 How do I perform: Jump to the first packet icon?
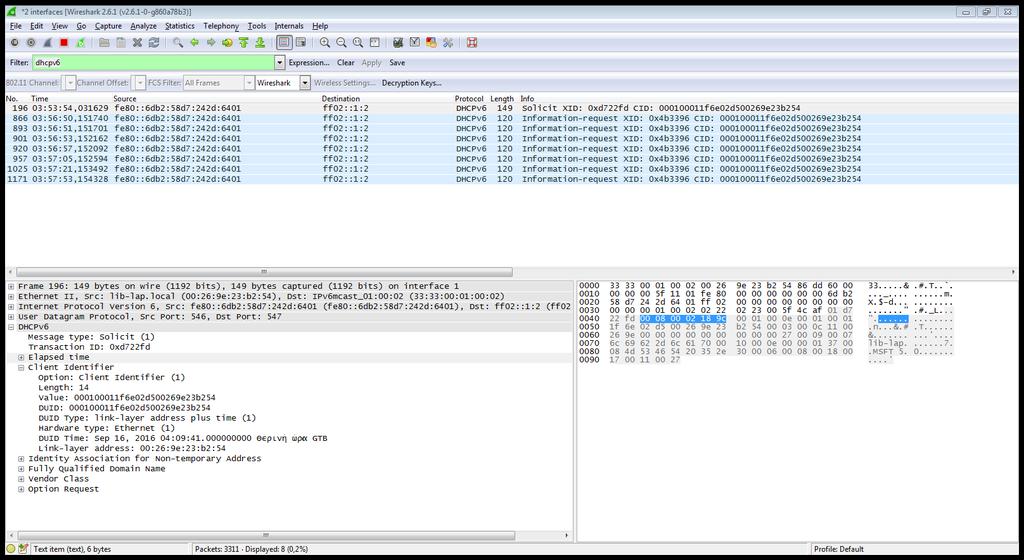click(244, 42)
